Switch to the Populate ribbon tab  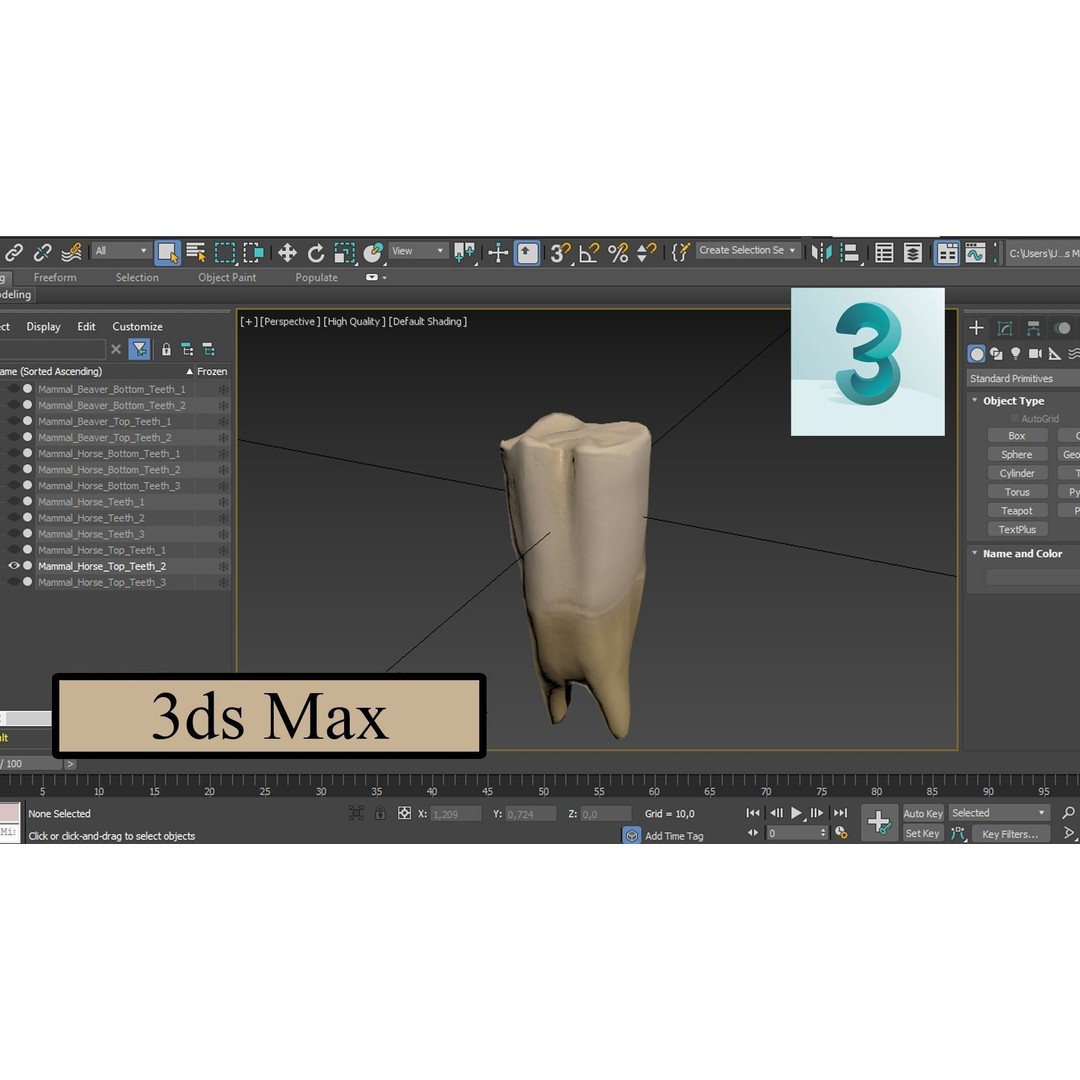tap(317, 278)
